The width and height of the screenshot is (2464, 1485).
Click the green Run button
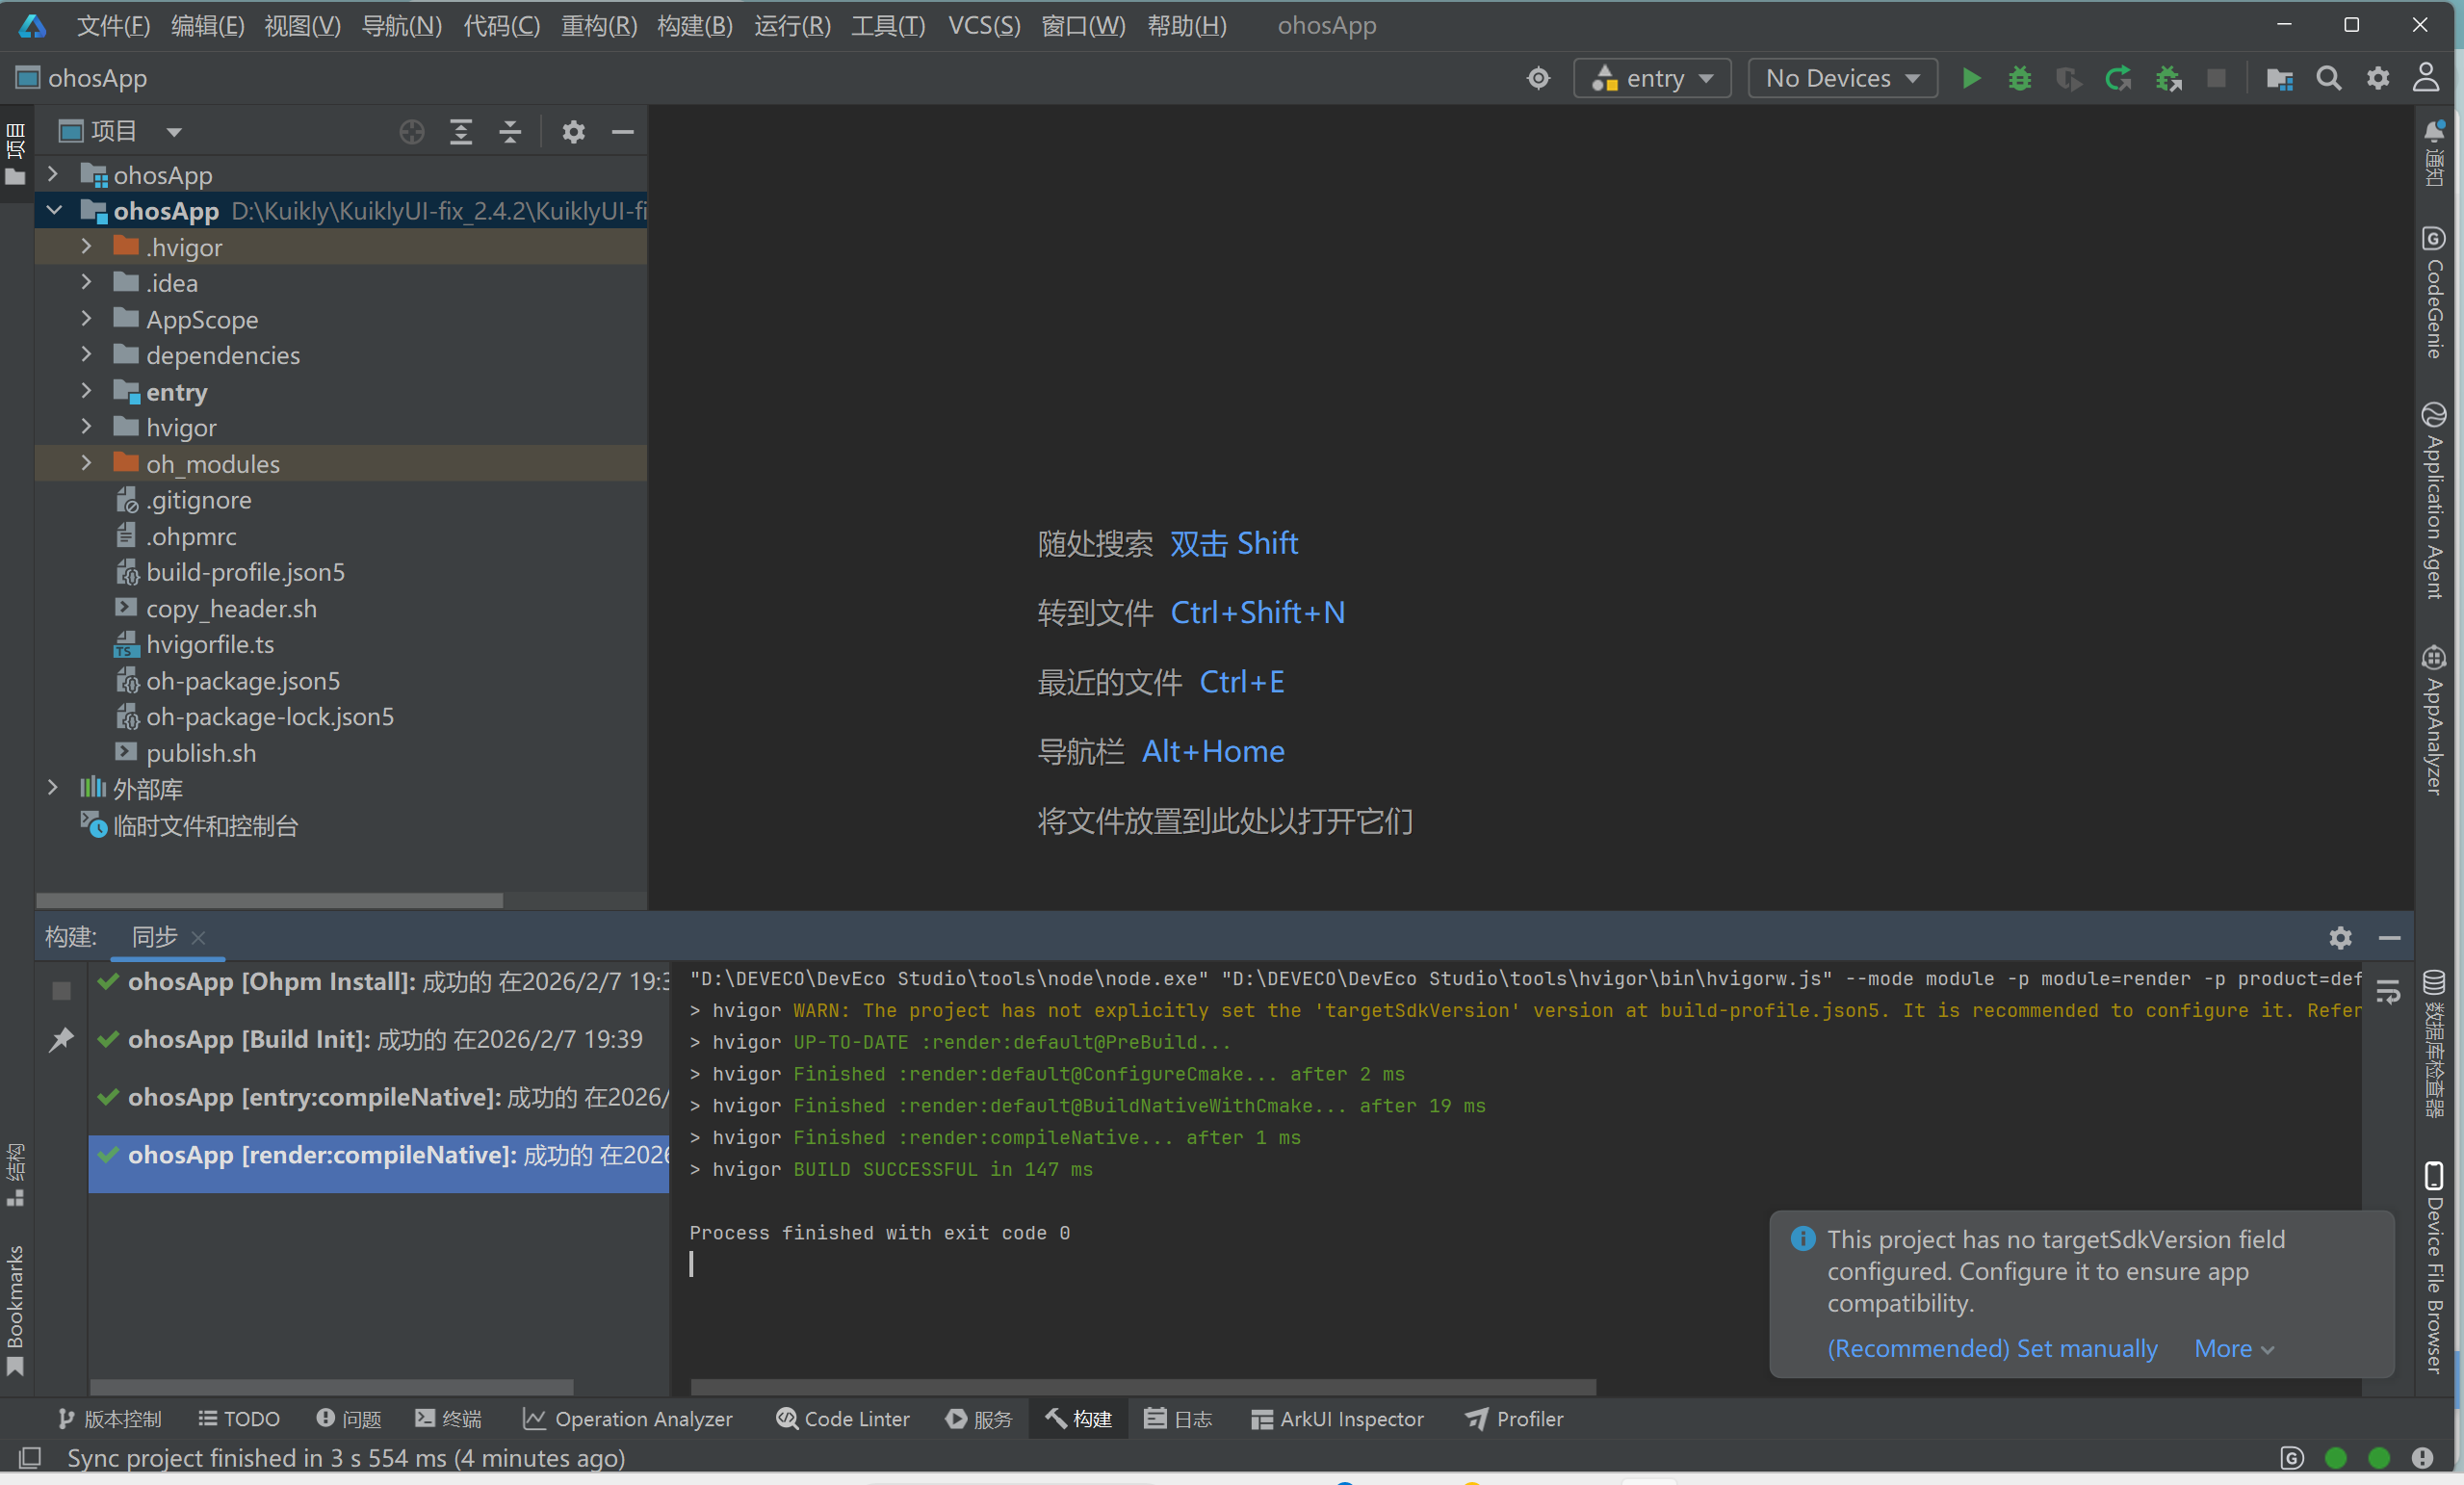[x=1971, y=78]
